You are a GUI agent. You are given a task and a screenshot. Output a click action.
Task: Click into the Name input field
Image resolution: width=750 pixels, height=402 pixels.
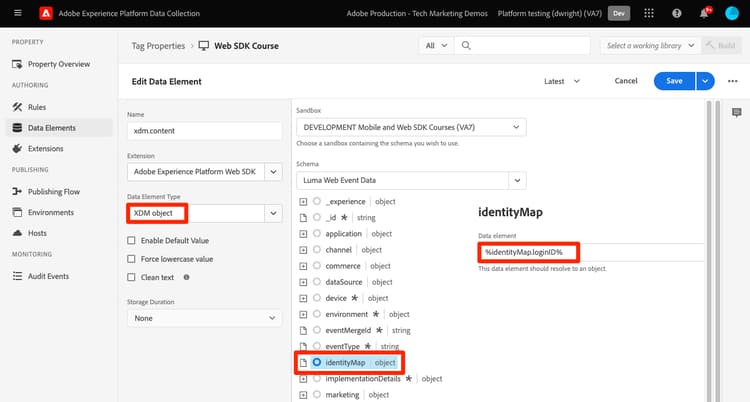(x=205, y=131)
